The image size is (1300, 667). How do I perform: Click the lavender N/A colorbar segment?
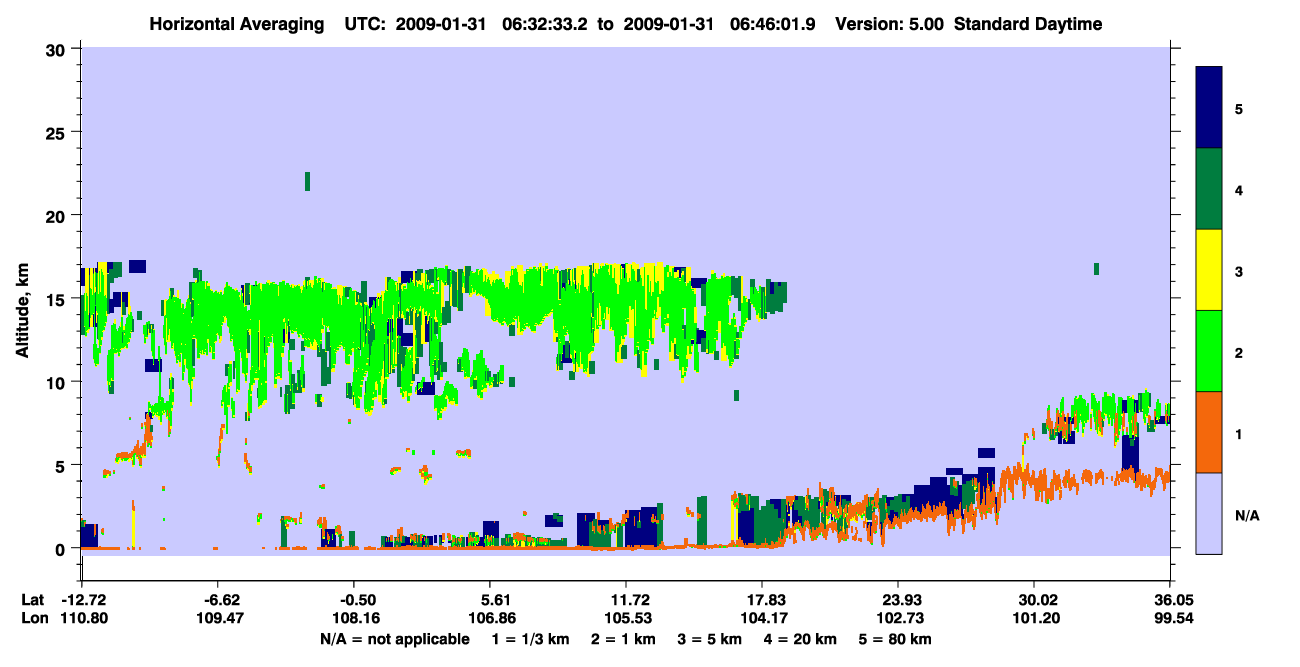tap(1209, 513)
